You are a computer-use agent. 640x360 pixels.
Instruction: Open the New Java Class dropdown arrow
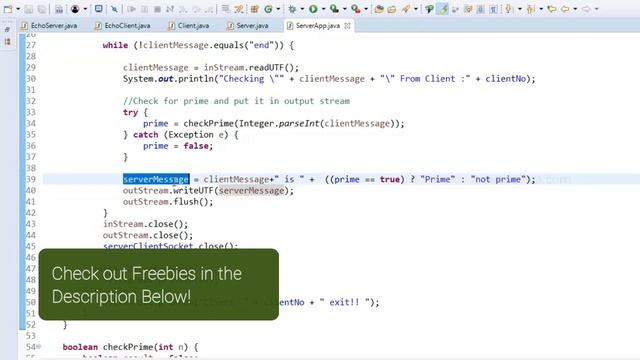click(x=278, y=9)
